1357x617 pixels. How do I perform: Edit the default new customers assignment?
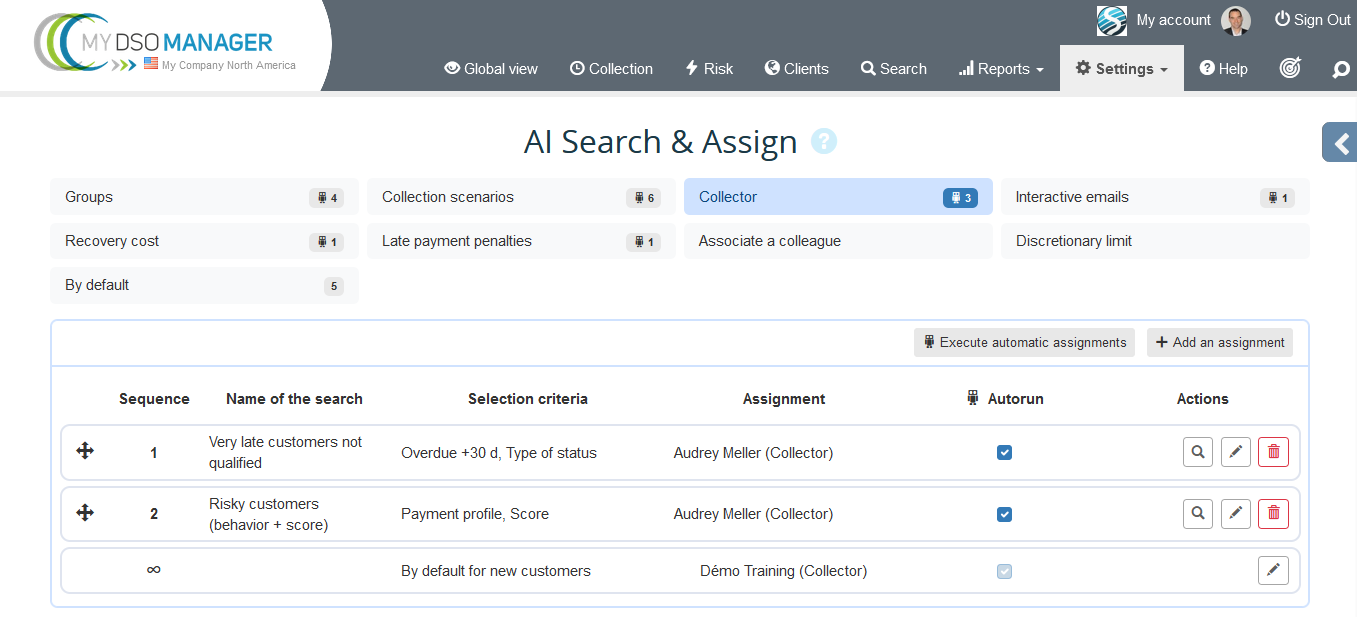click(x=1272, y=570)
